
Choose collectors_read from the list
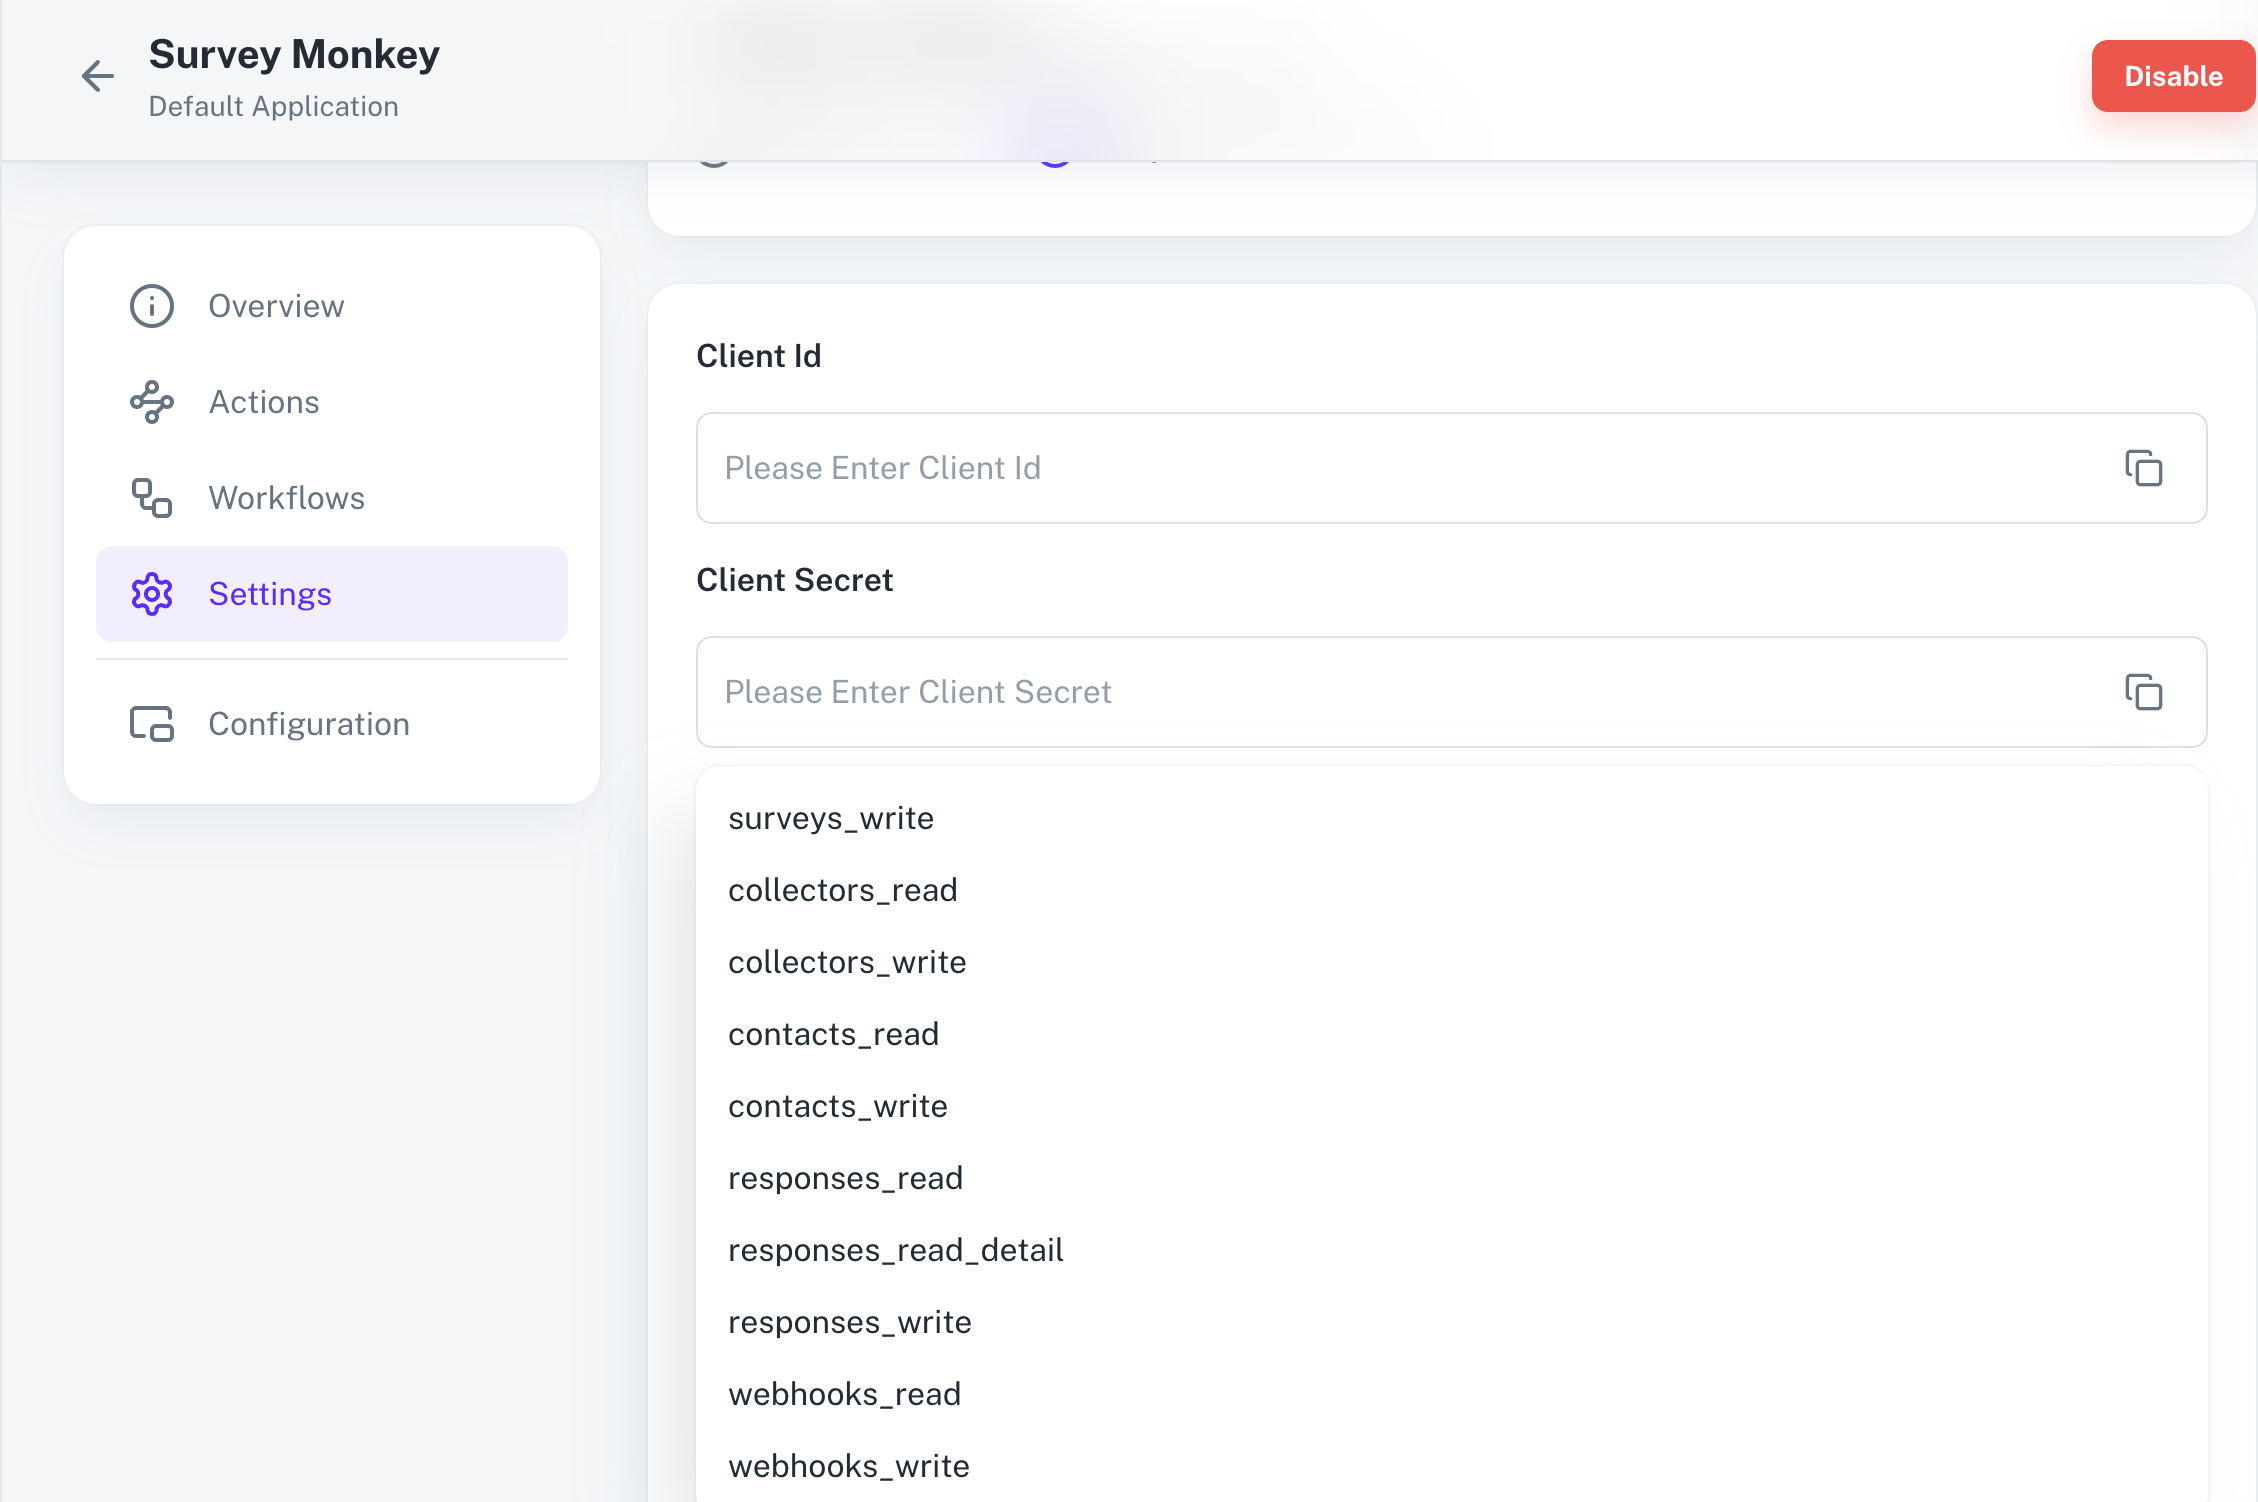pyautogui.click(x=842, y=890)
